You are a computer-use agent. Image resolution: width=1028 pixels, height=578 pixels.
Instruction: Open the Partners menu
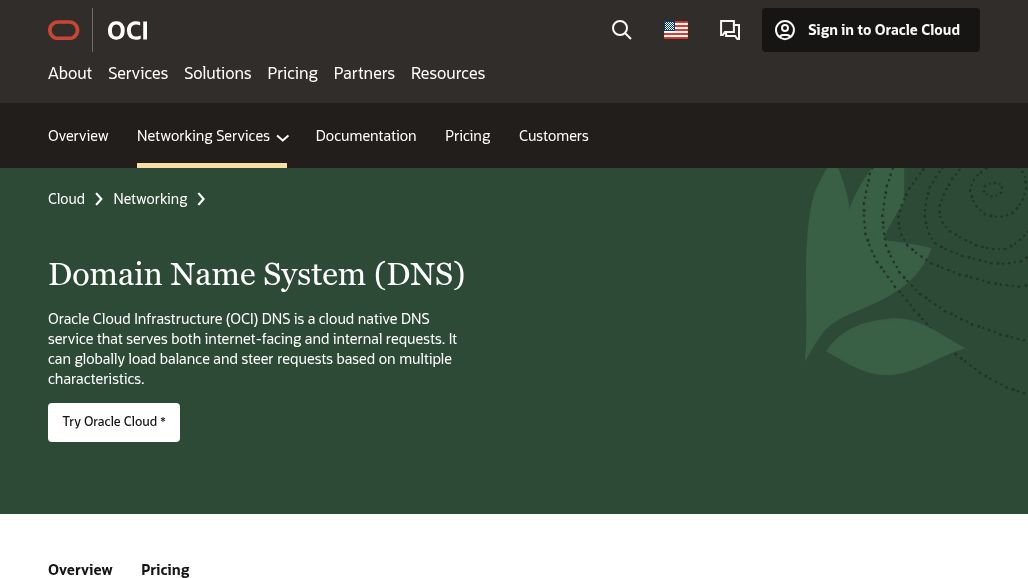[x=364, y=73]
